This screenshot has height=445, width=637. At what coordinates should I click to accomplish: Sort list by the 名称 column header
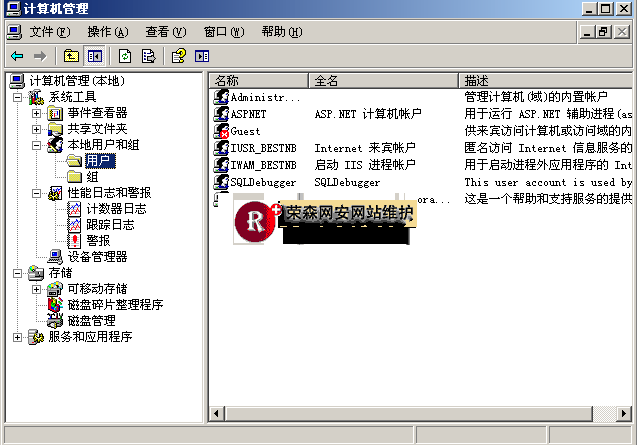(x=258, y=80)
